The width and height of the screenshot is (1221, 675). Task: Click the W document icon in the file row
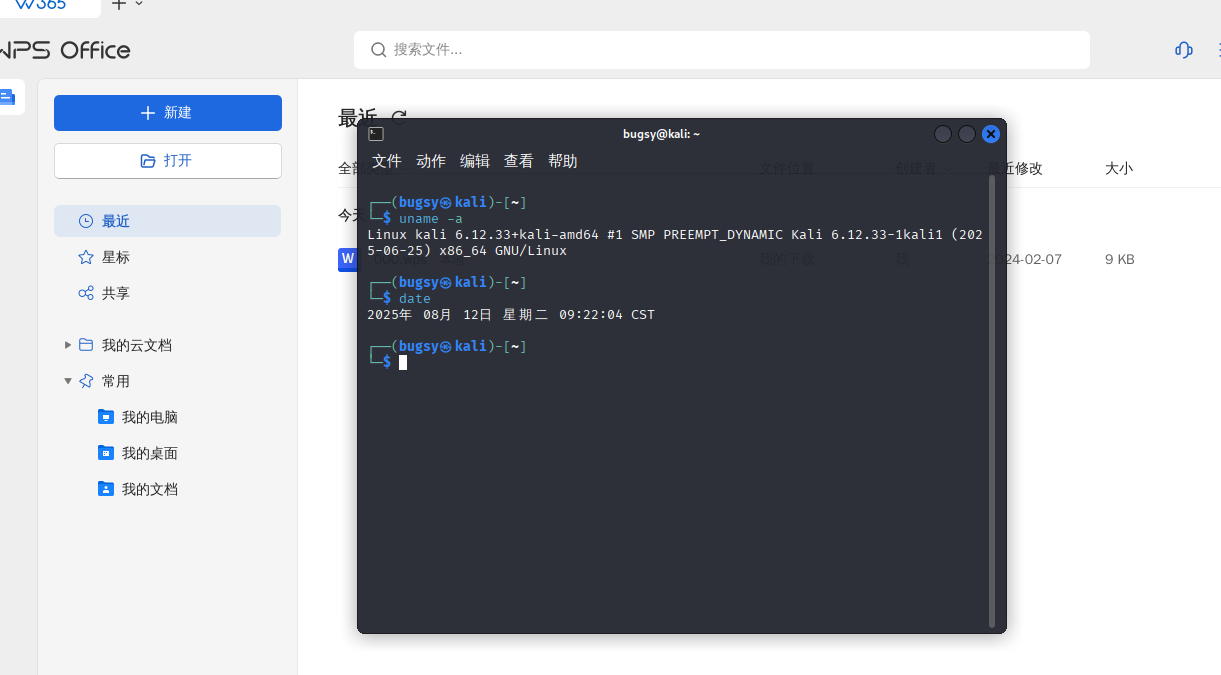coord(347,259)
